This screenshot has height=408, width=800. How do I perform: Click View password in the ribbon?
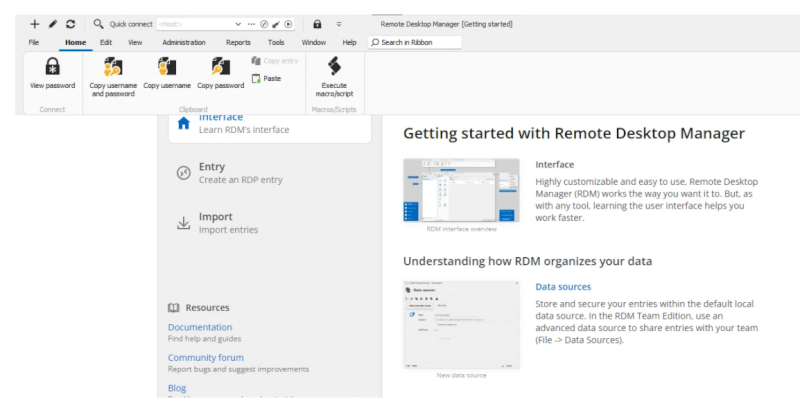(x=53, y=73)
